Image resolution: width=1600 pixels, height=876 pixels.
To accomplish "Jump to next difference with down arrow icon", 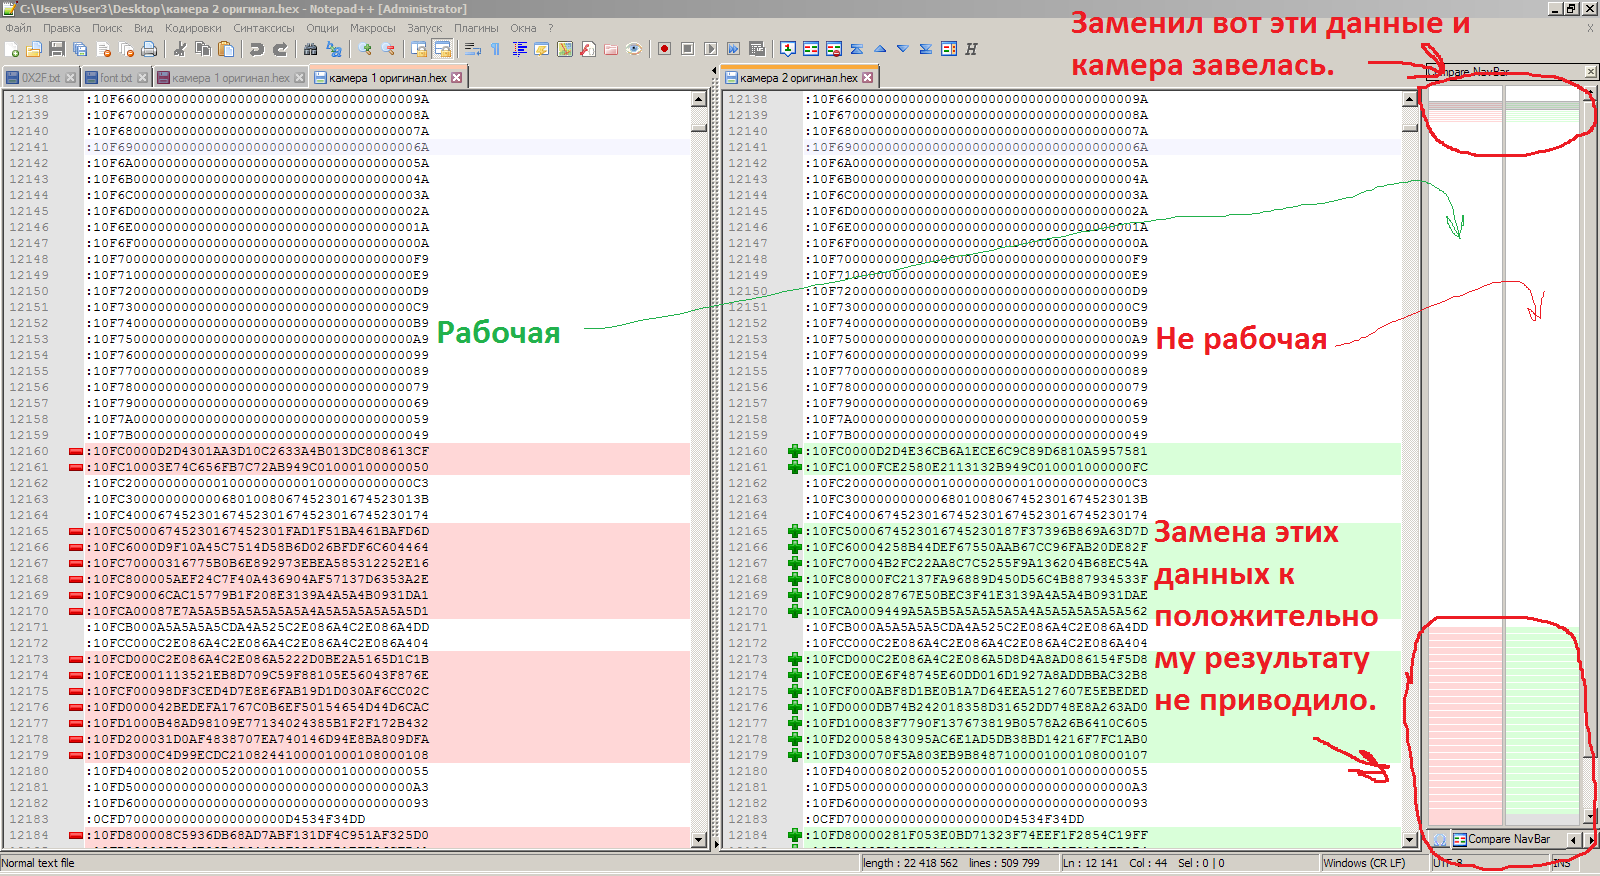I will [903, 49].
